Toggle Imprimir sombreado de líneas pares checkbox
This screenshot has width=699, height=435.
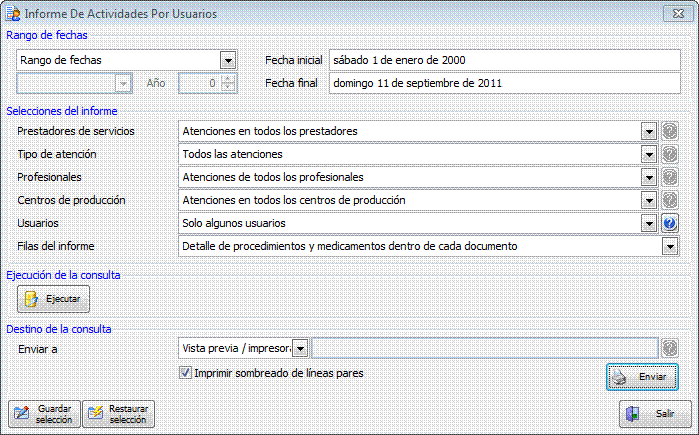185,373
